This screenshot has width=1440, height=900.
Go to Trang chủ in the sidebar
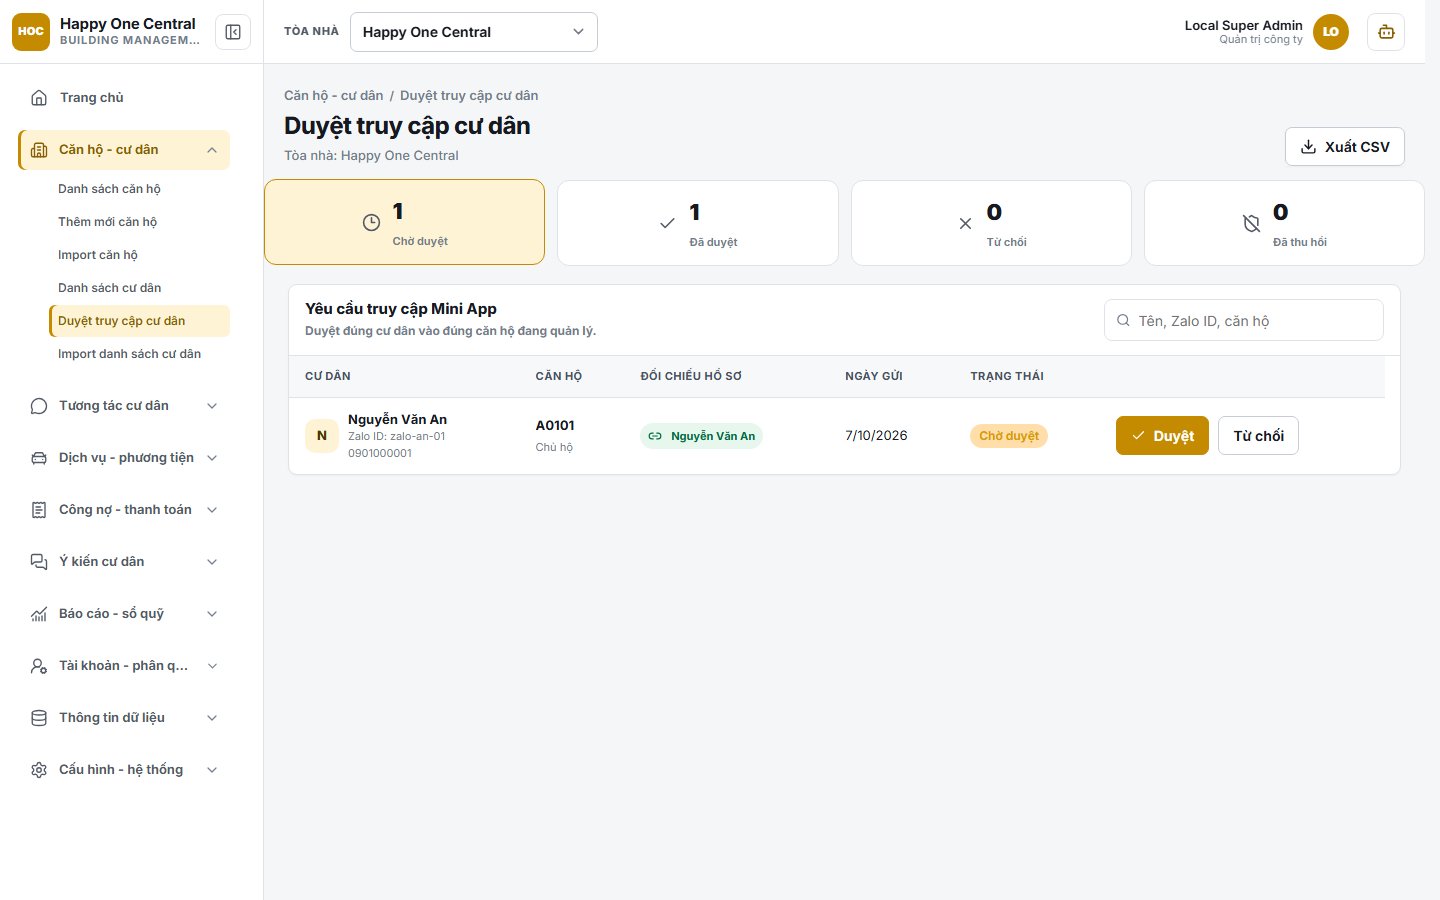(x=124, y=98)
